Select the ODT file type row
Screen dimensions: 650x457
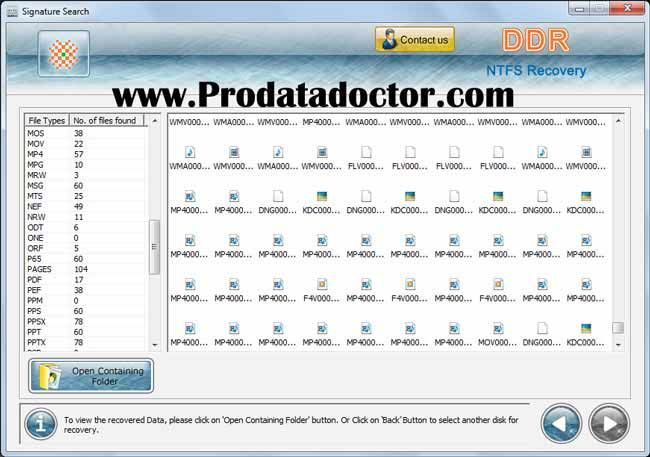coord(86,227)
